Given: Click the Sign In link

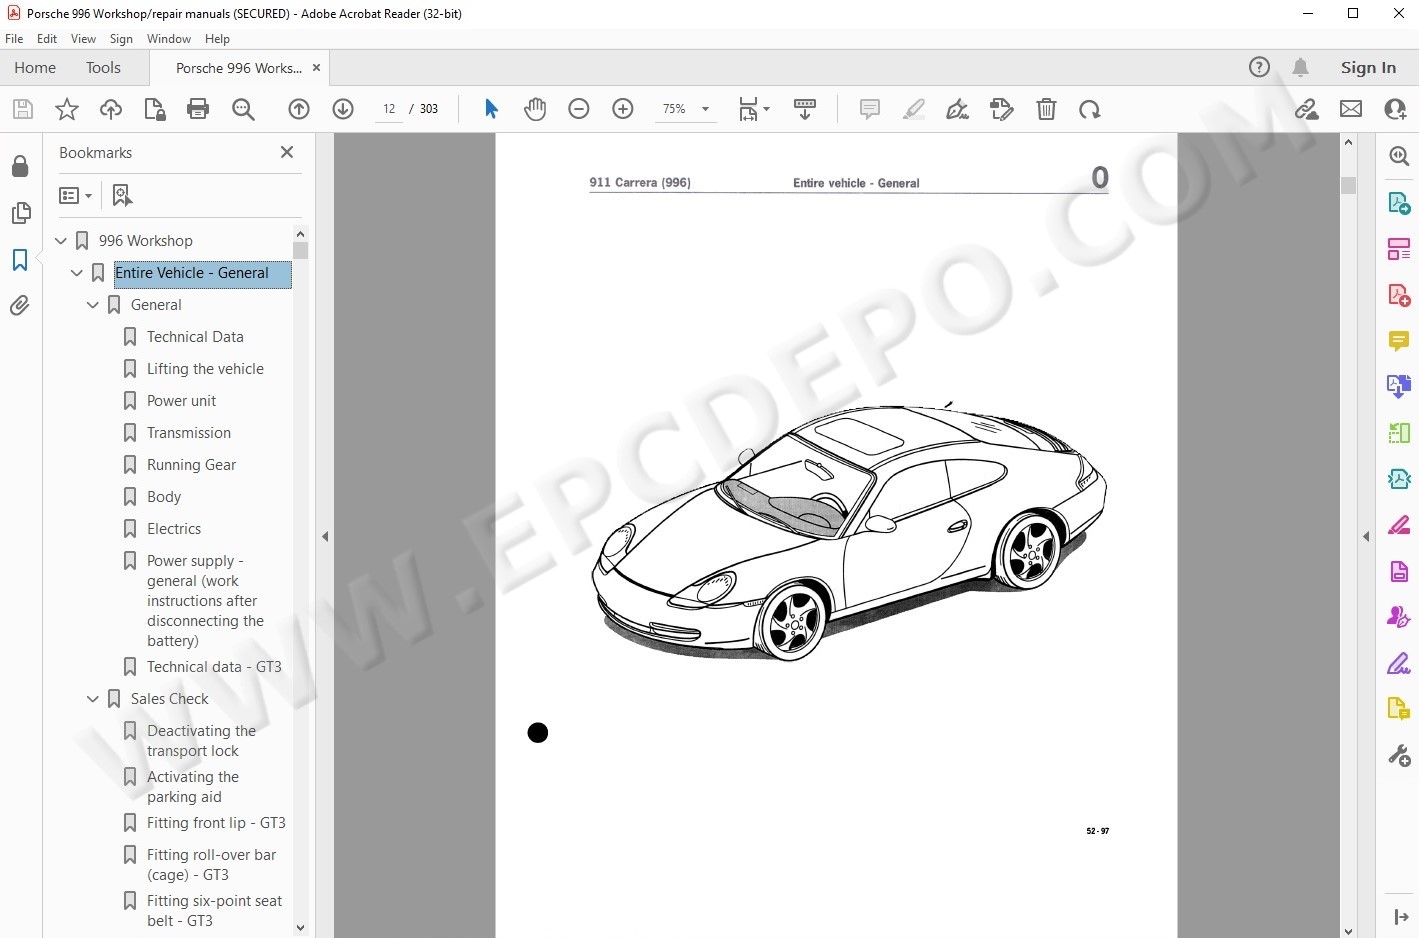Looking at the screenshot, I should pyautogui.click(x=1368, y=67).
